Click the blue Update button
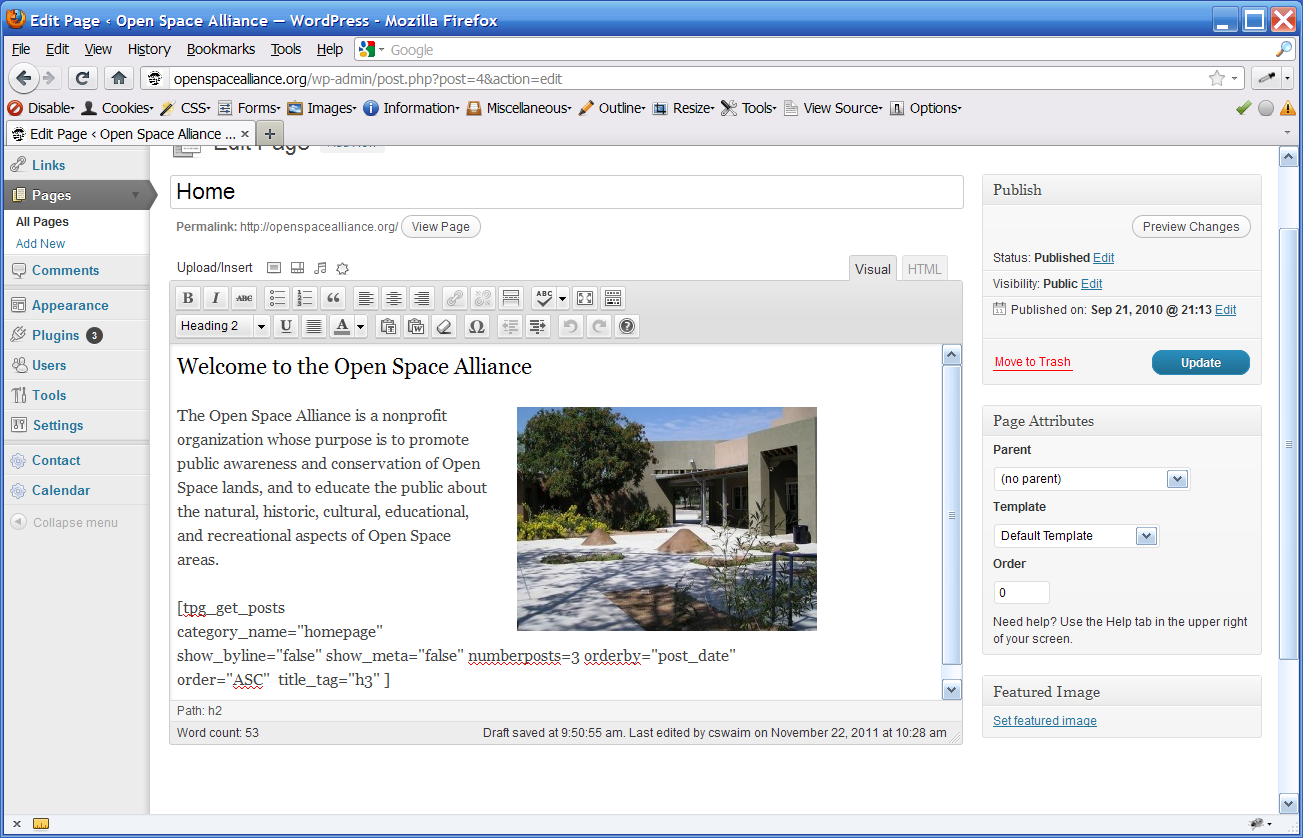Viewport: 1303px width, 838px height. click(x=1200, y=363)
